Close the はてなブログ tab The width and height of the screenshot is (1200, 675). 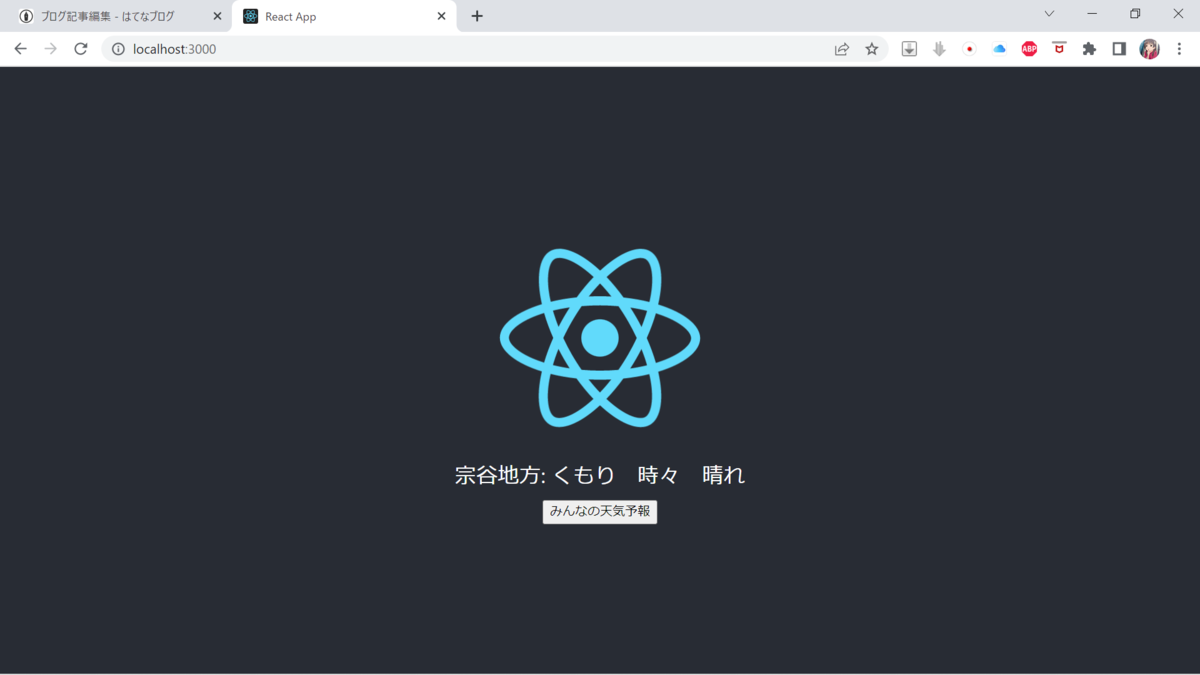[217, 16]
